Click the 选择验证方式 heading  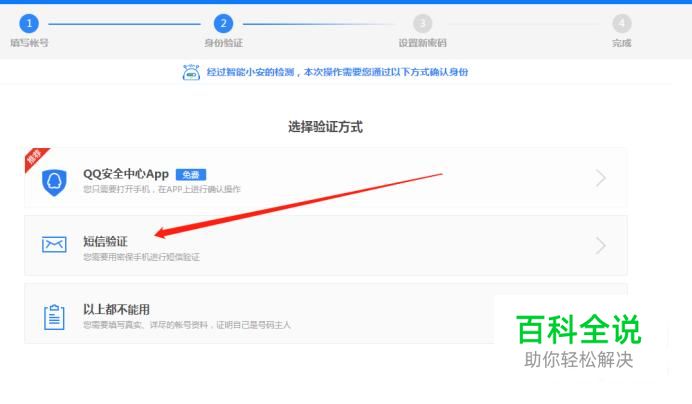click(x=325, y=127)
